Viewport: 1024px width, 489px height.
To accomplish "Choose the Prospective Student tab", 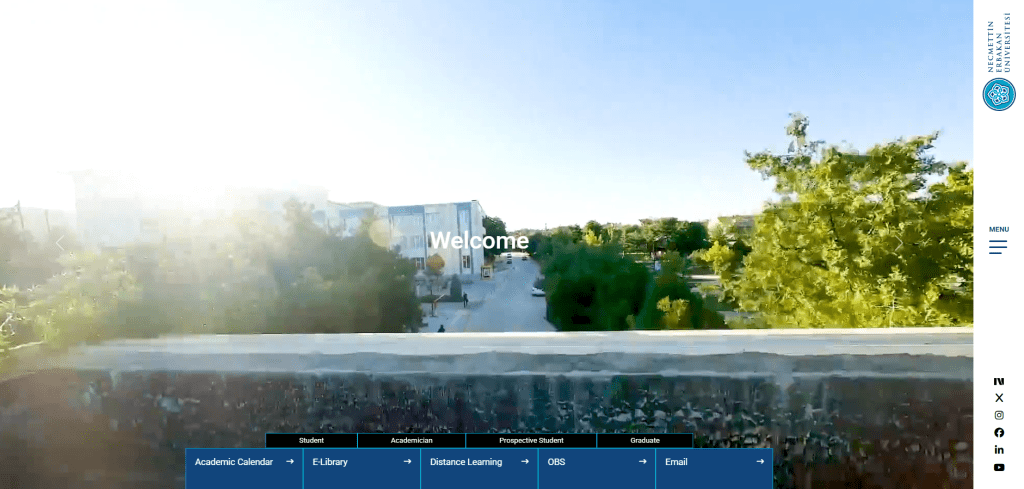I will (x=531, y=440).
